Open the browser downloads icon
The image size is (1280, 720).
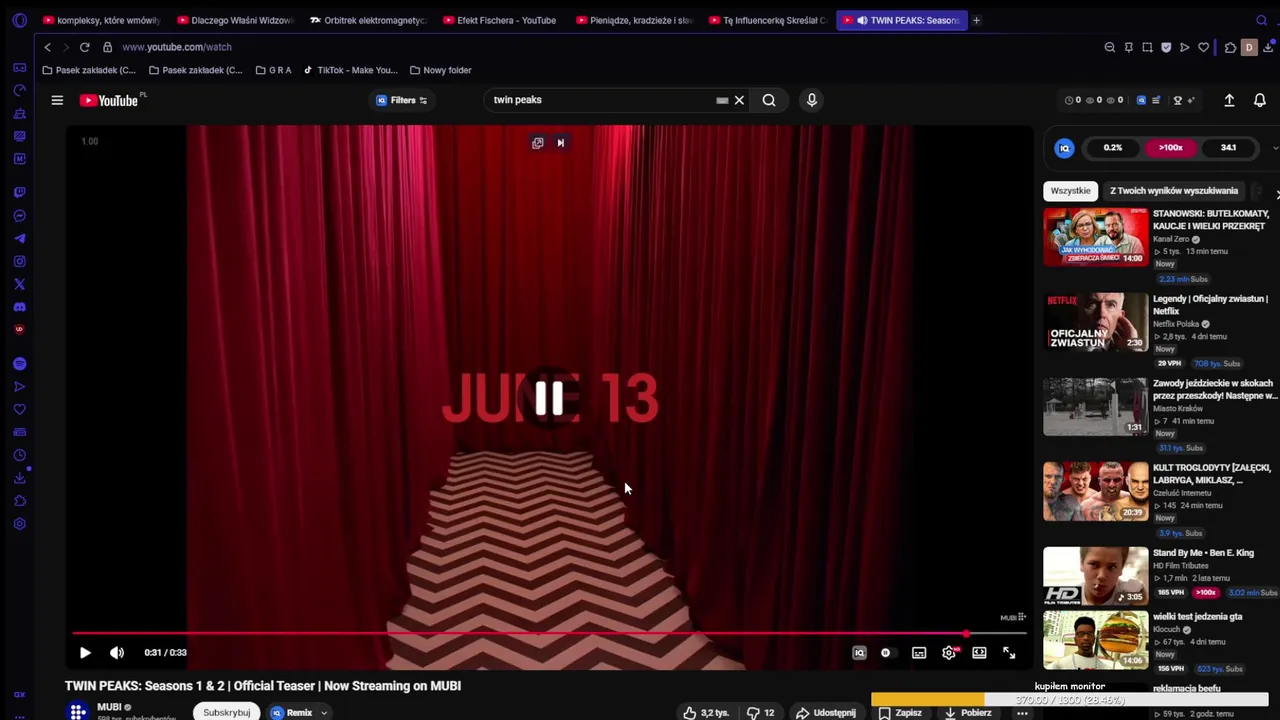(x=1267, y=47)
